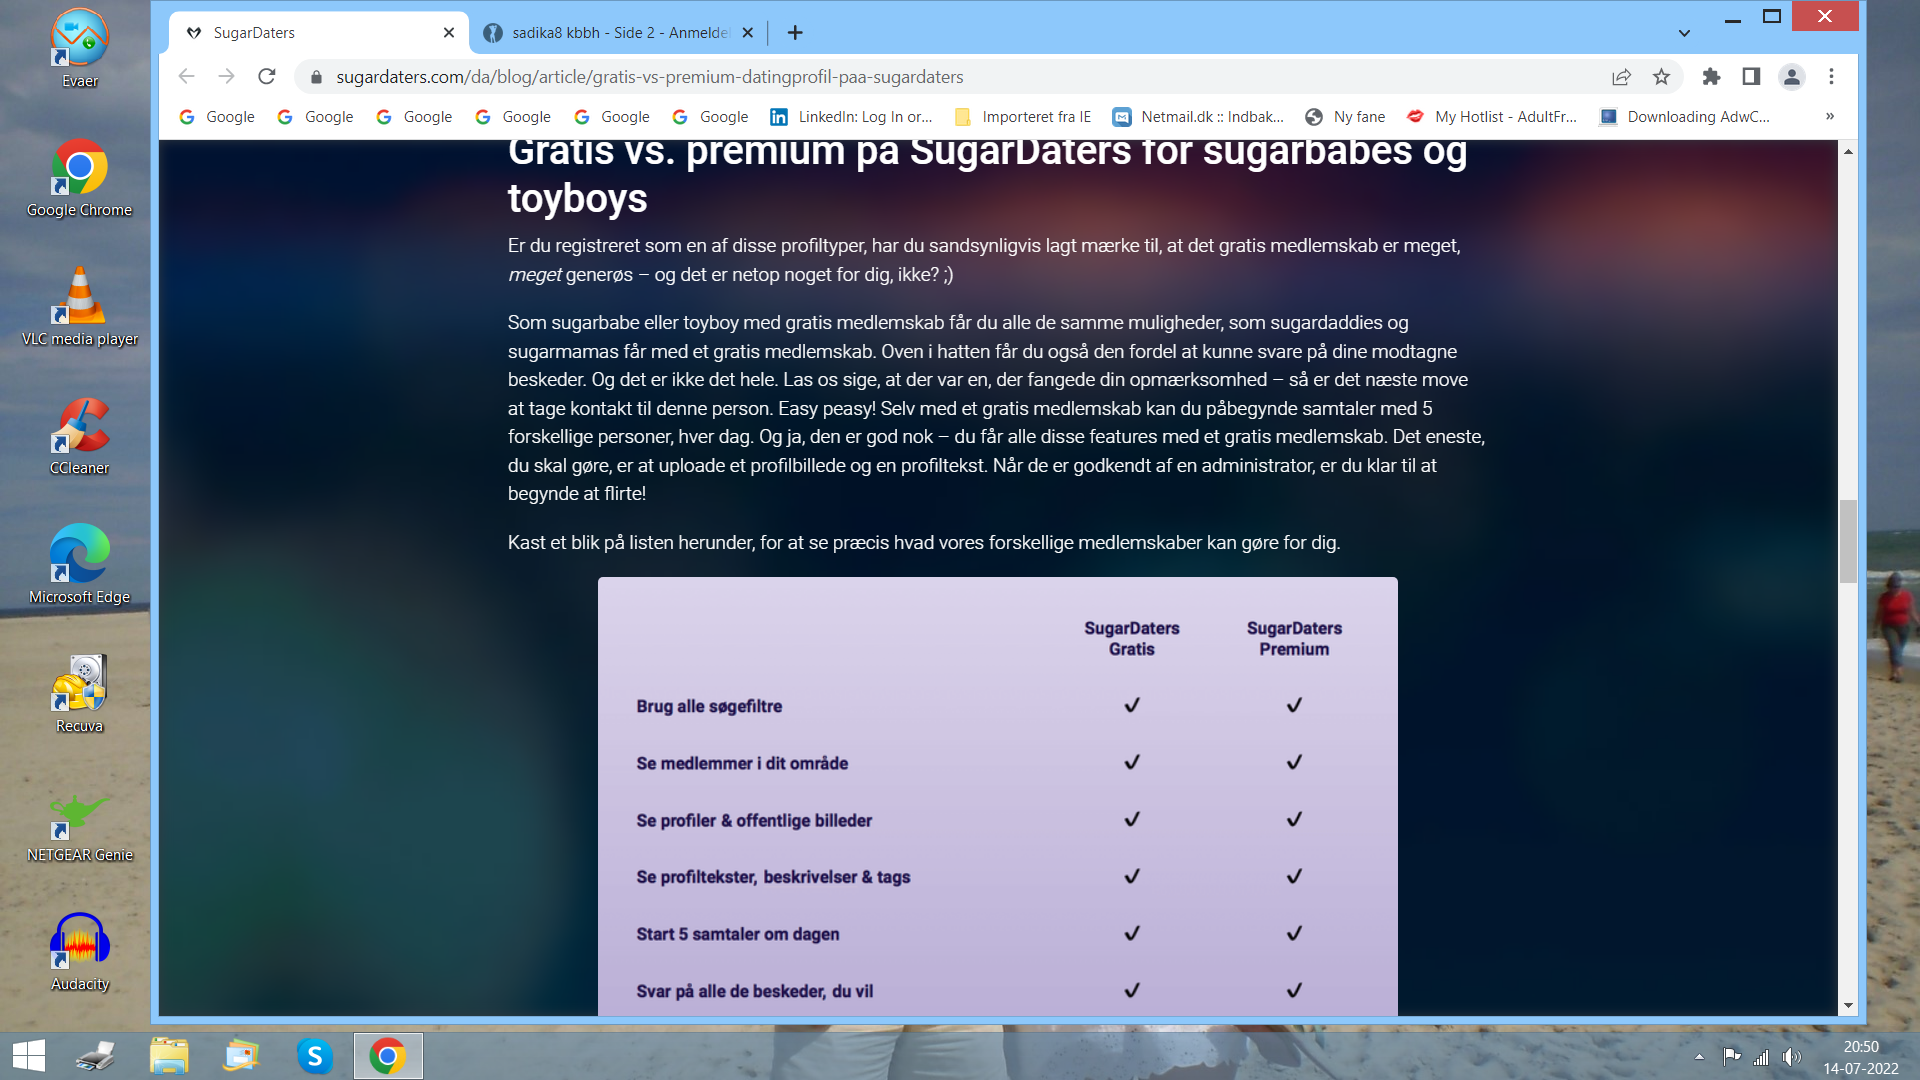Open the CCleaner desktop shortcut

79,436
